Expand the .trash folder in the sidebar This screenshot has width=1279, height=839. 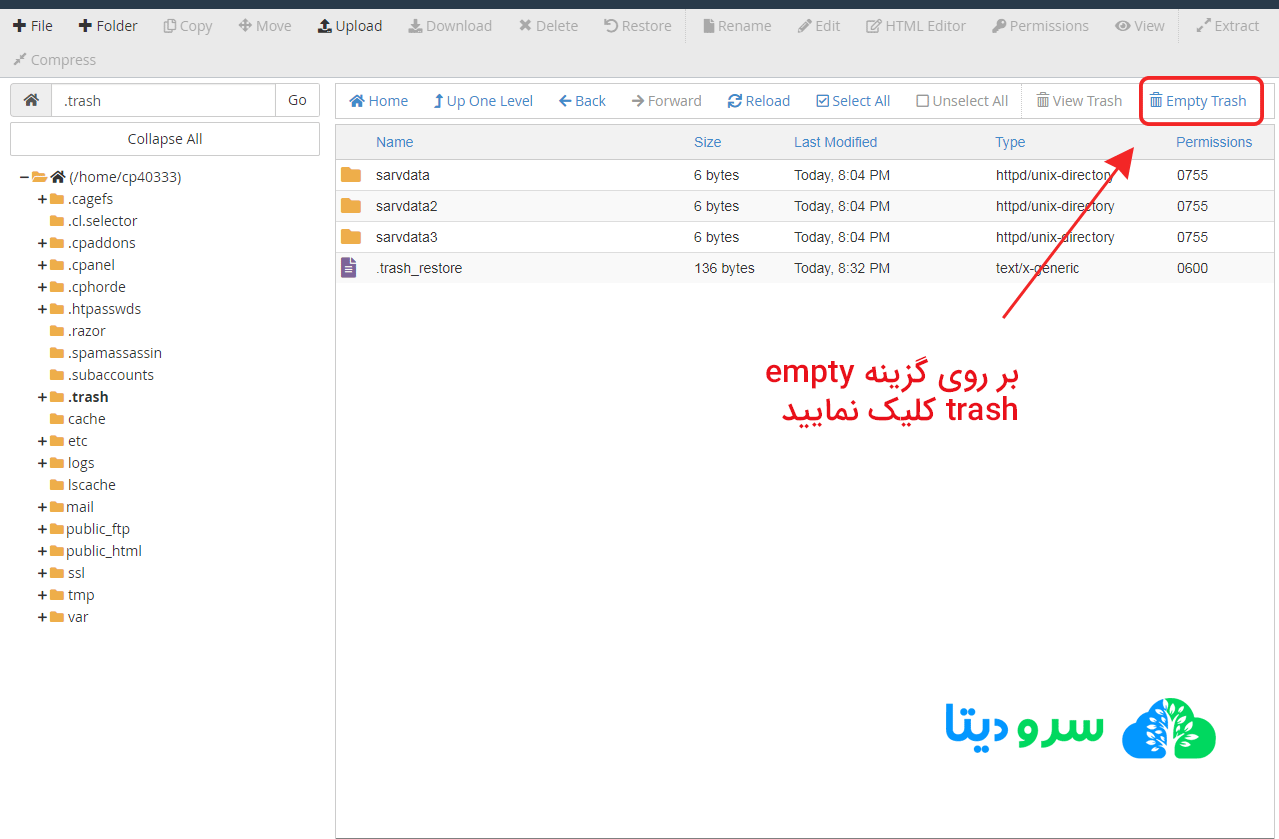pos(40,396)
